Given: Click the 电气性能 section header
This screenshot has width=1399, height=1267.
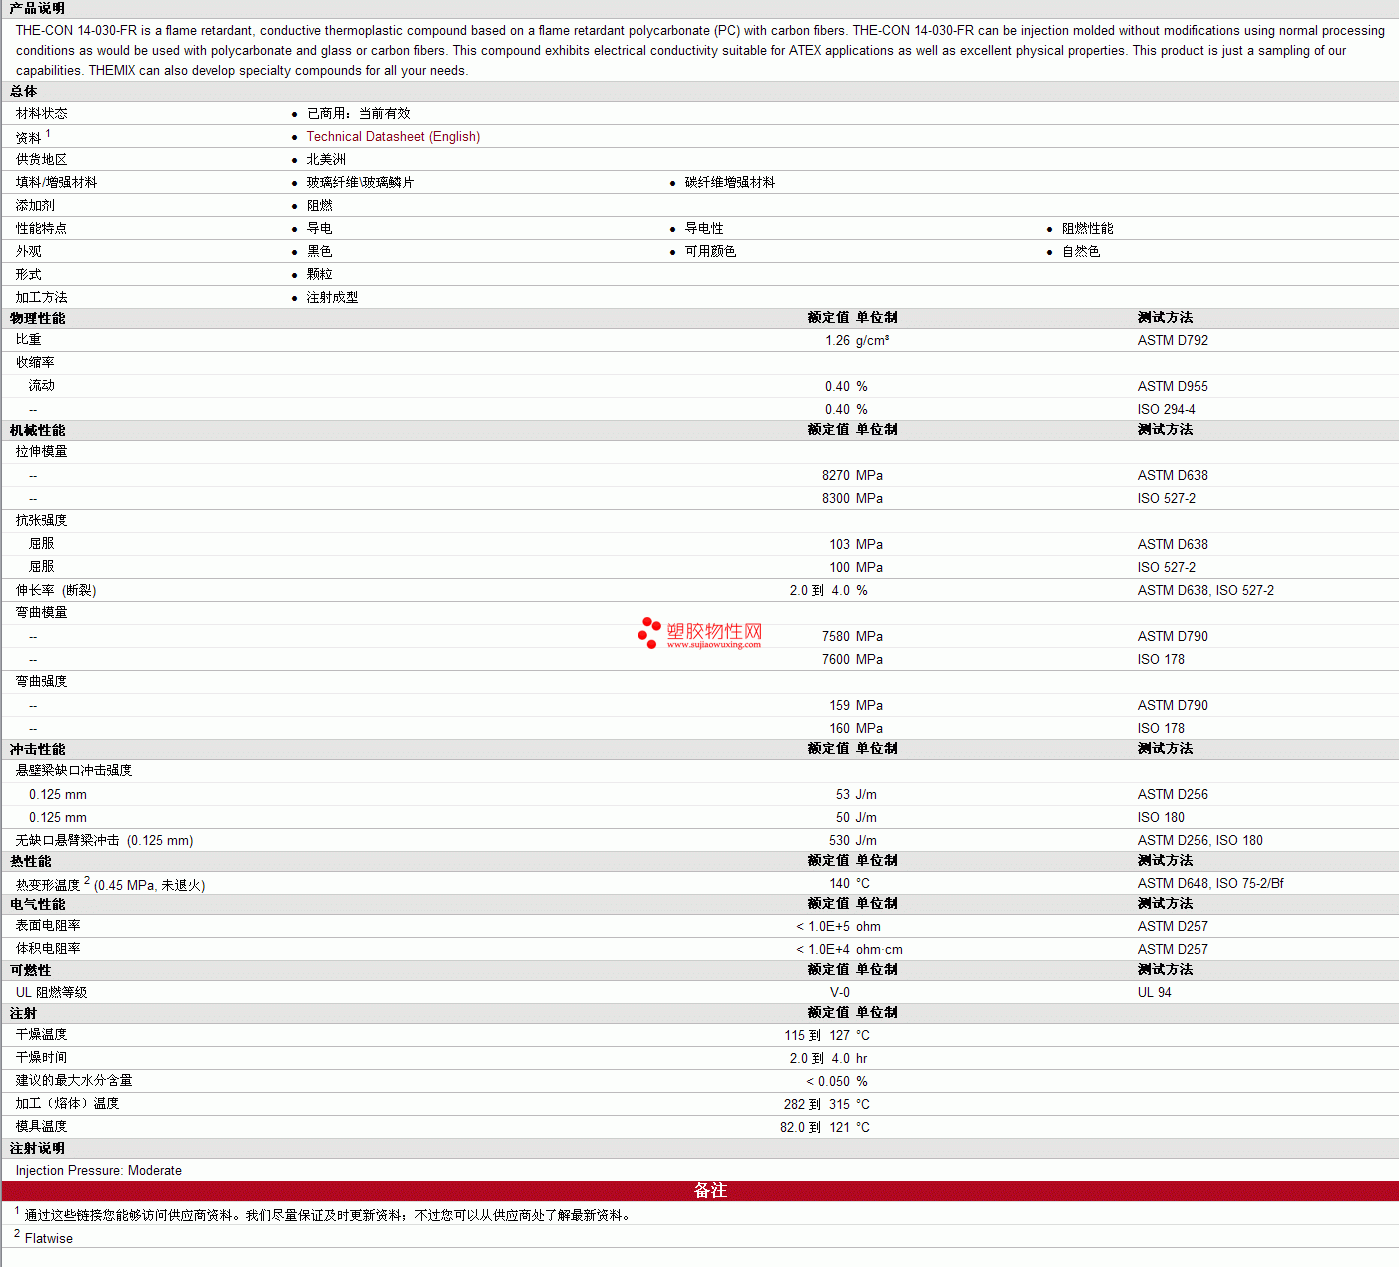Looking at the screenshot, I should 38,904.
